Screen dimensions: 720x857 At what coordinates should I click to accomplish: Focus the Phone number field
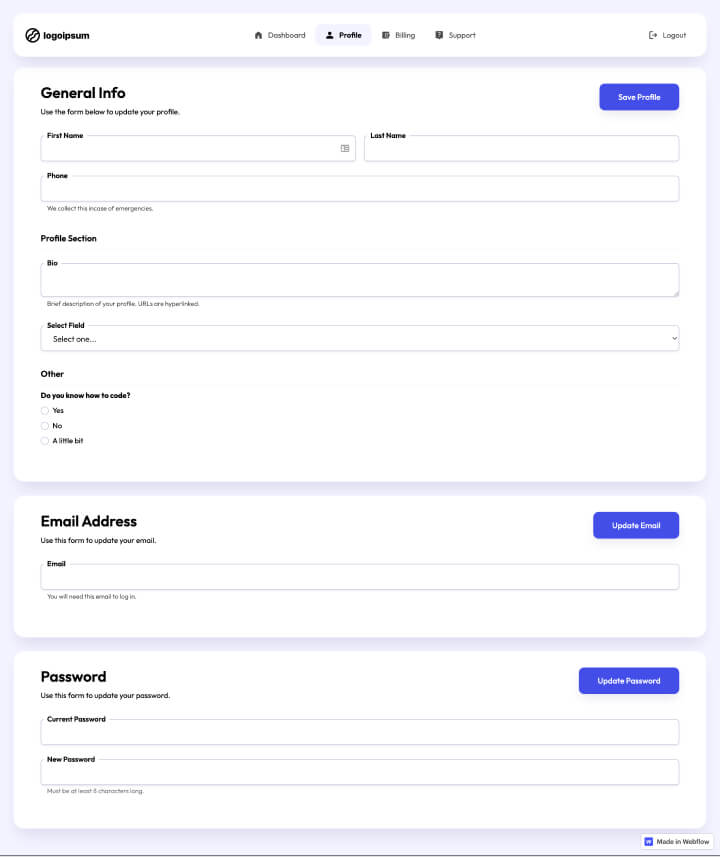tap(360, 188)
